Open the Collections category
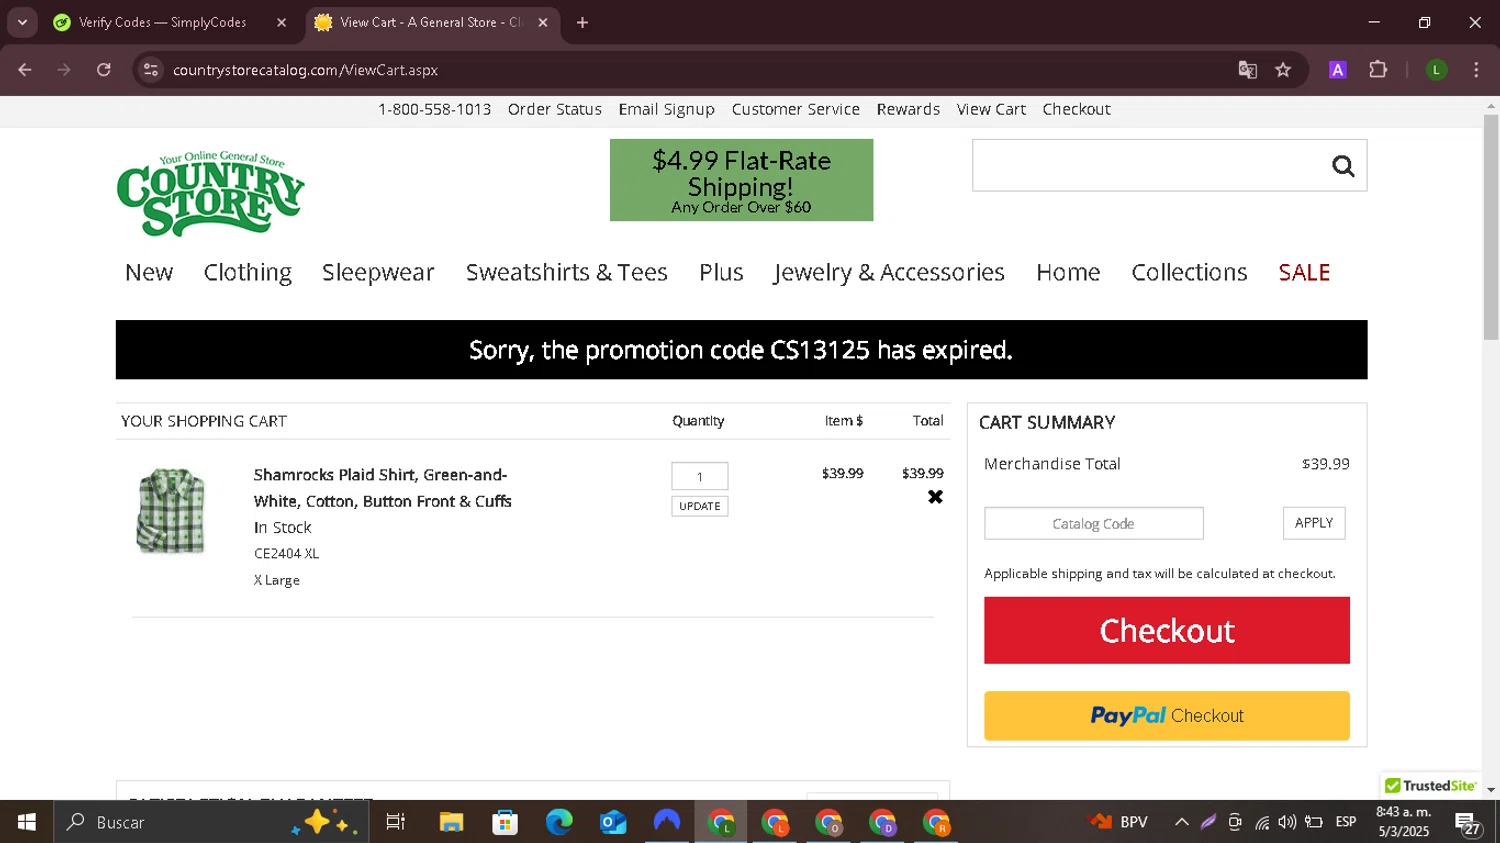 click(x=1189, y=272)
